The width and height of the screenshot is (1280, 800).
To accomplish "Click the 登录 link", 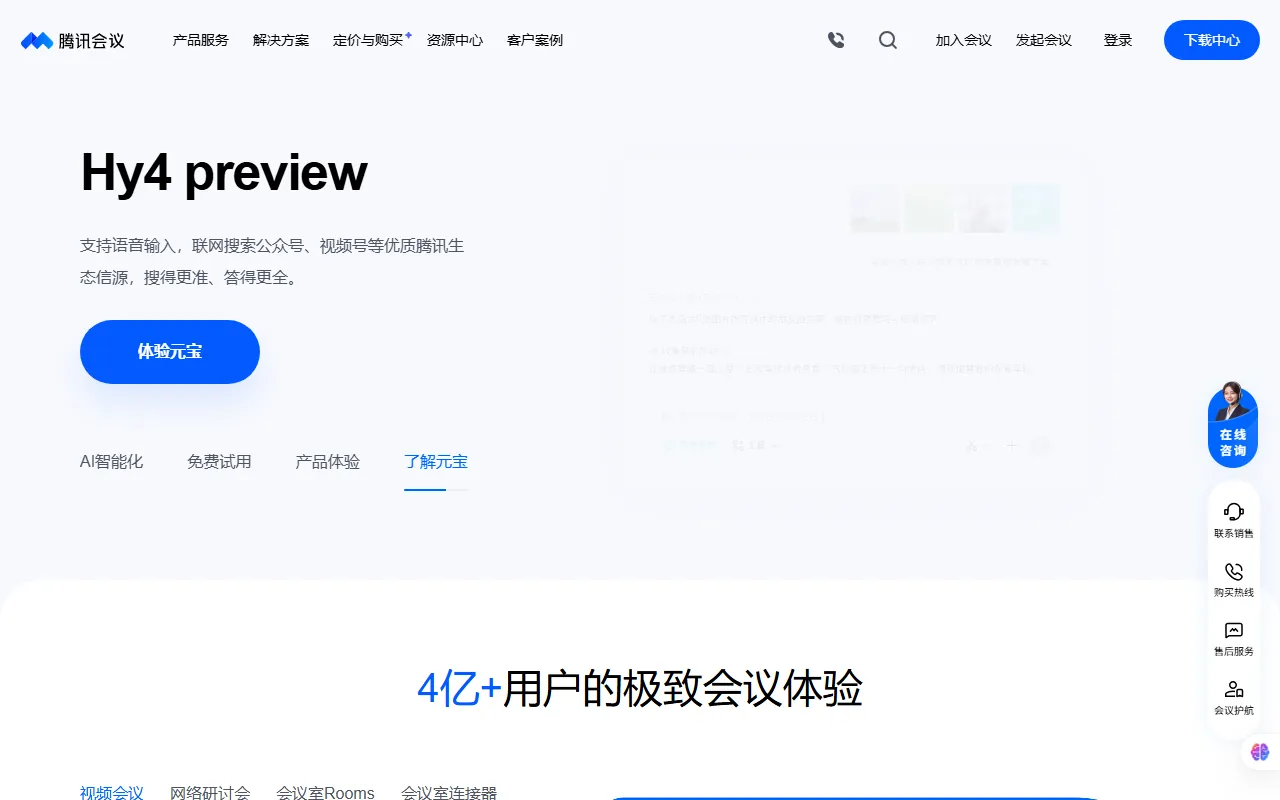I will [1118, 40].
